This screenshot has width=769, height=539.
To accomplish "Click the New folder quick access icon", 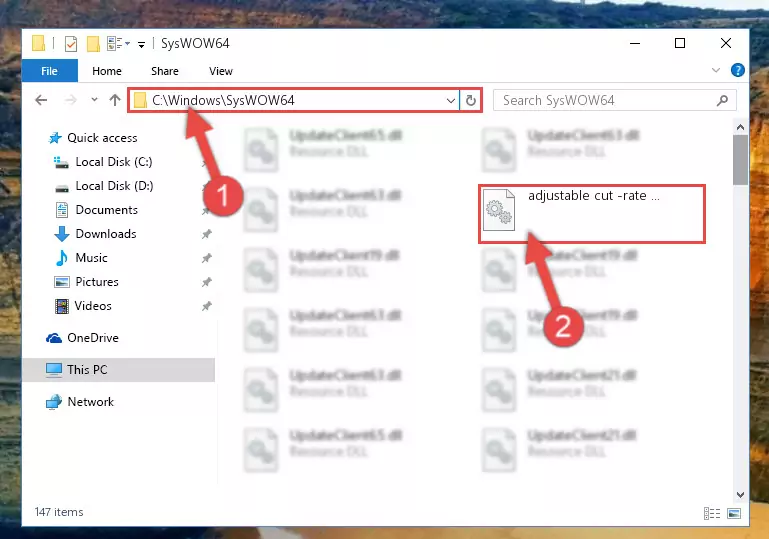I will (x=93, y=44).
